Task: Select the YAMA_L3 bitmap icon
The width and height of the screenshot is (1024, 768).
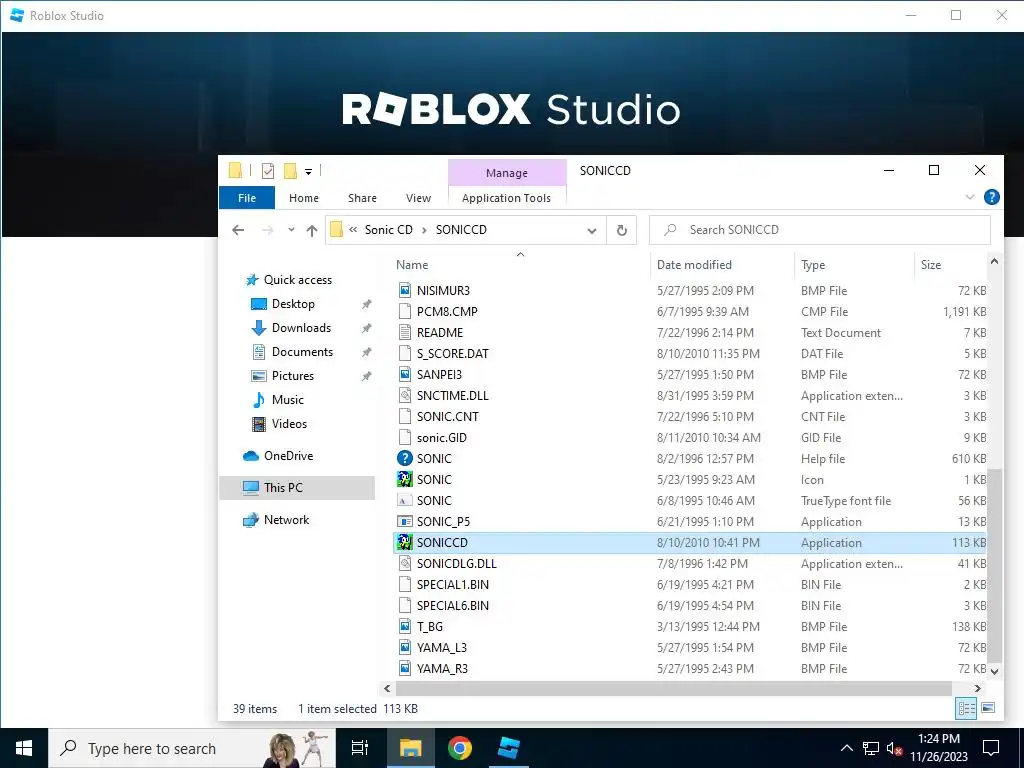Action: (405, 647)
